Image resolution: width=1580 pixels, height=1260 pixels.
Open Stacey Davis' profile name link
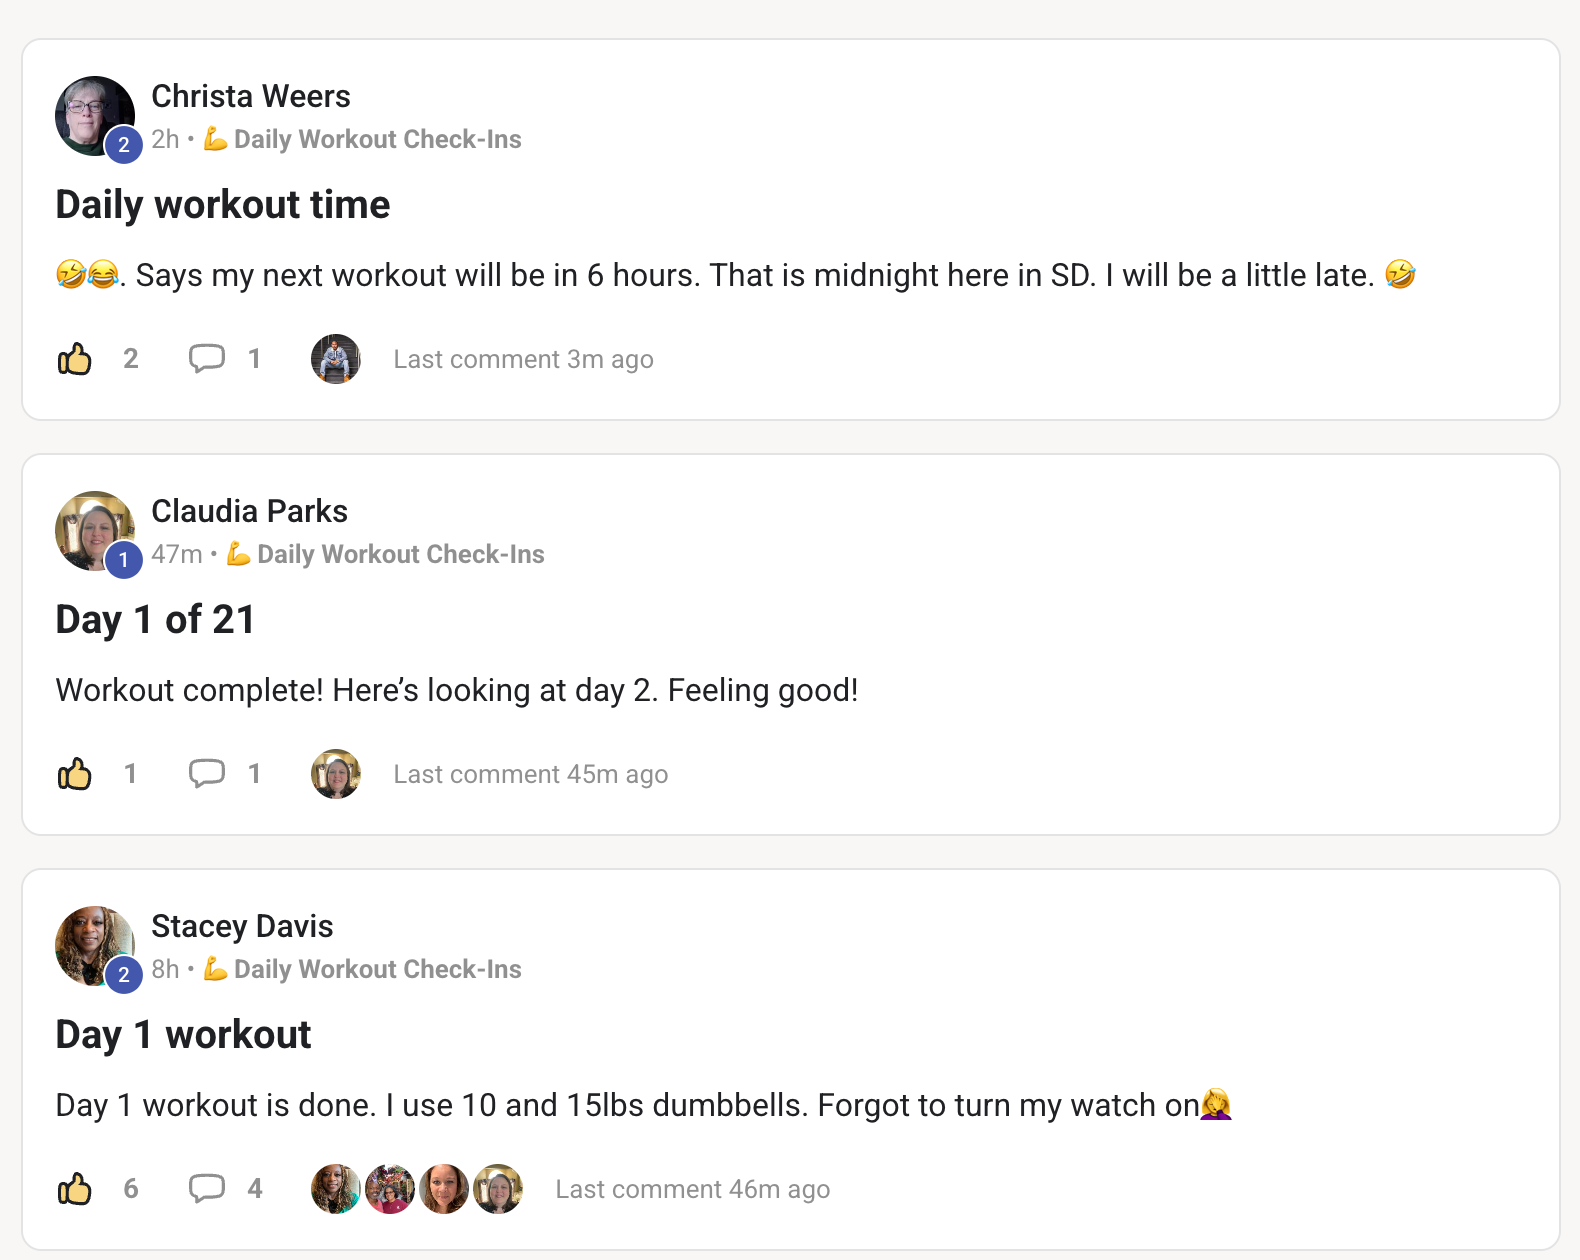[x=242, y=926]
